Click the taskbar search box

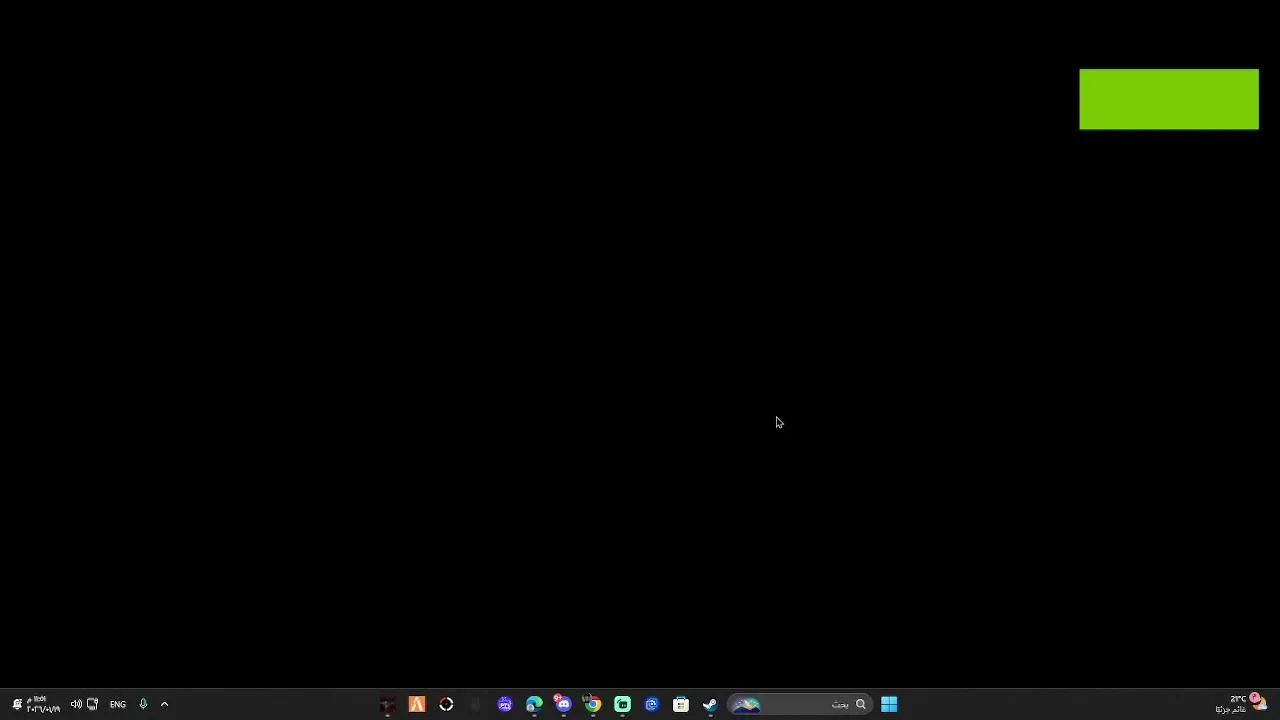point(798,705)
